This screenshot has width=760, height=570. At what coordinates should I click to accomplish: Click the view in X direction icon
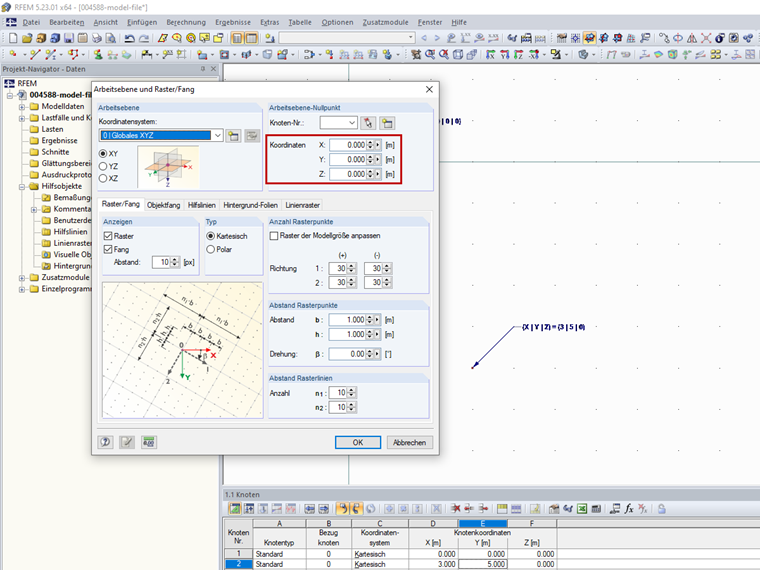(491, 54)
